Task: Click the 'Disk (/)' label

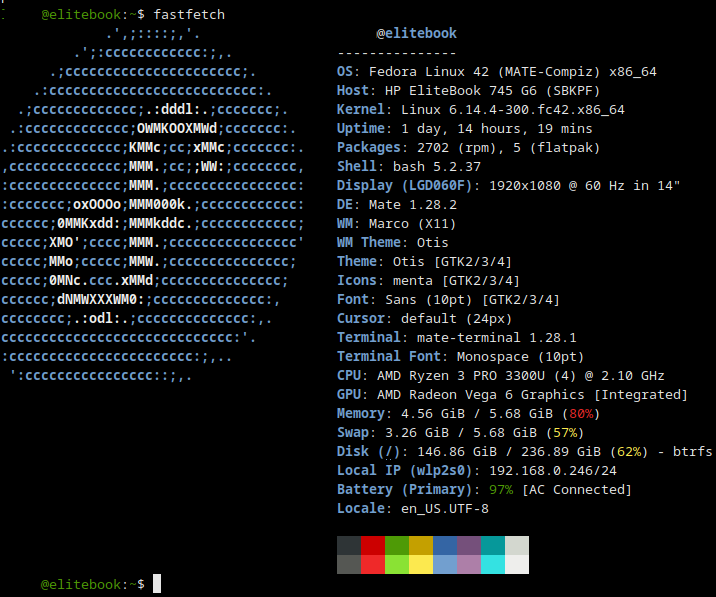Action: tap(369, 452)
